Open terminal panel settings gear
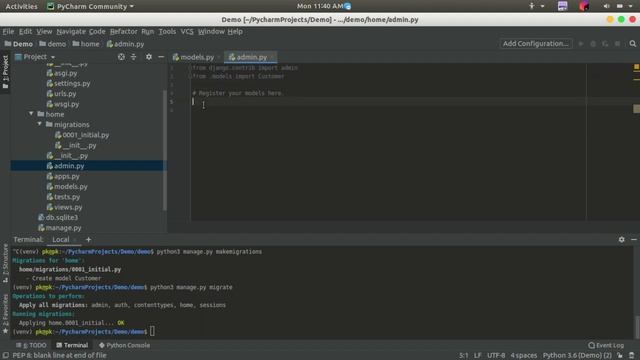Image resolution: width=640 pixels, height=360 pixels. click(x=621, y=240)
